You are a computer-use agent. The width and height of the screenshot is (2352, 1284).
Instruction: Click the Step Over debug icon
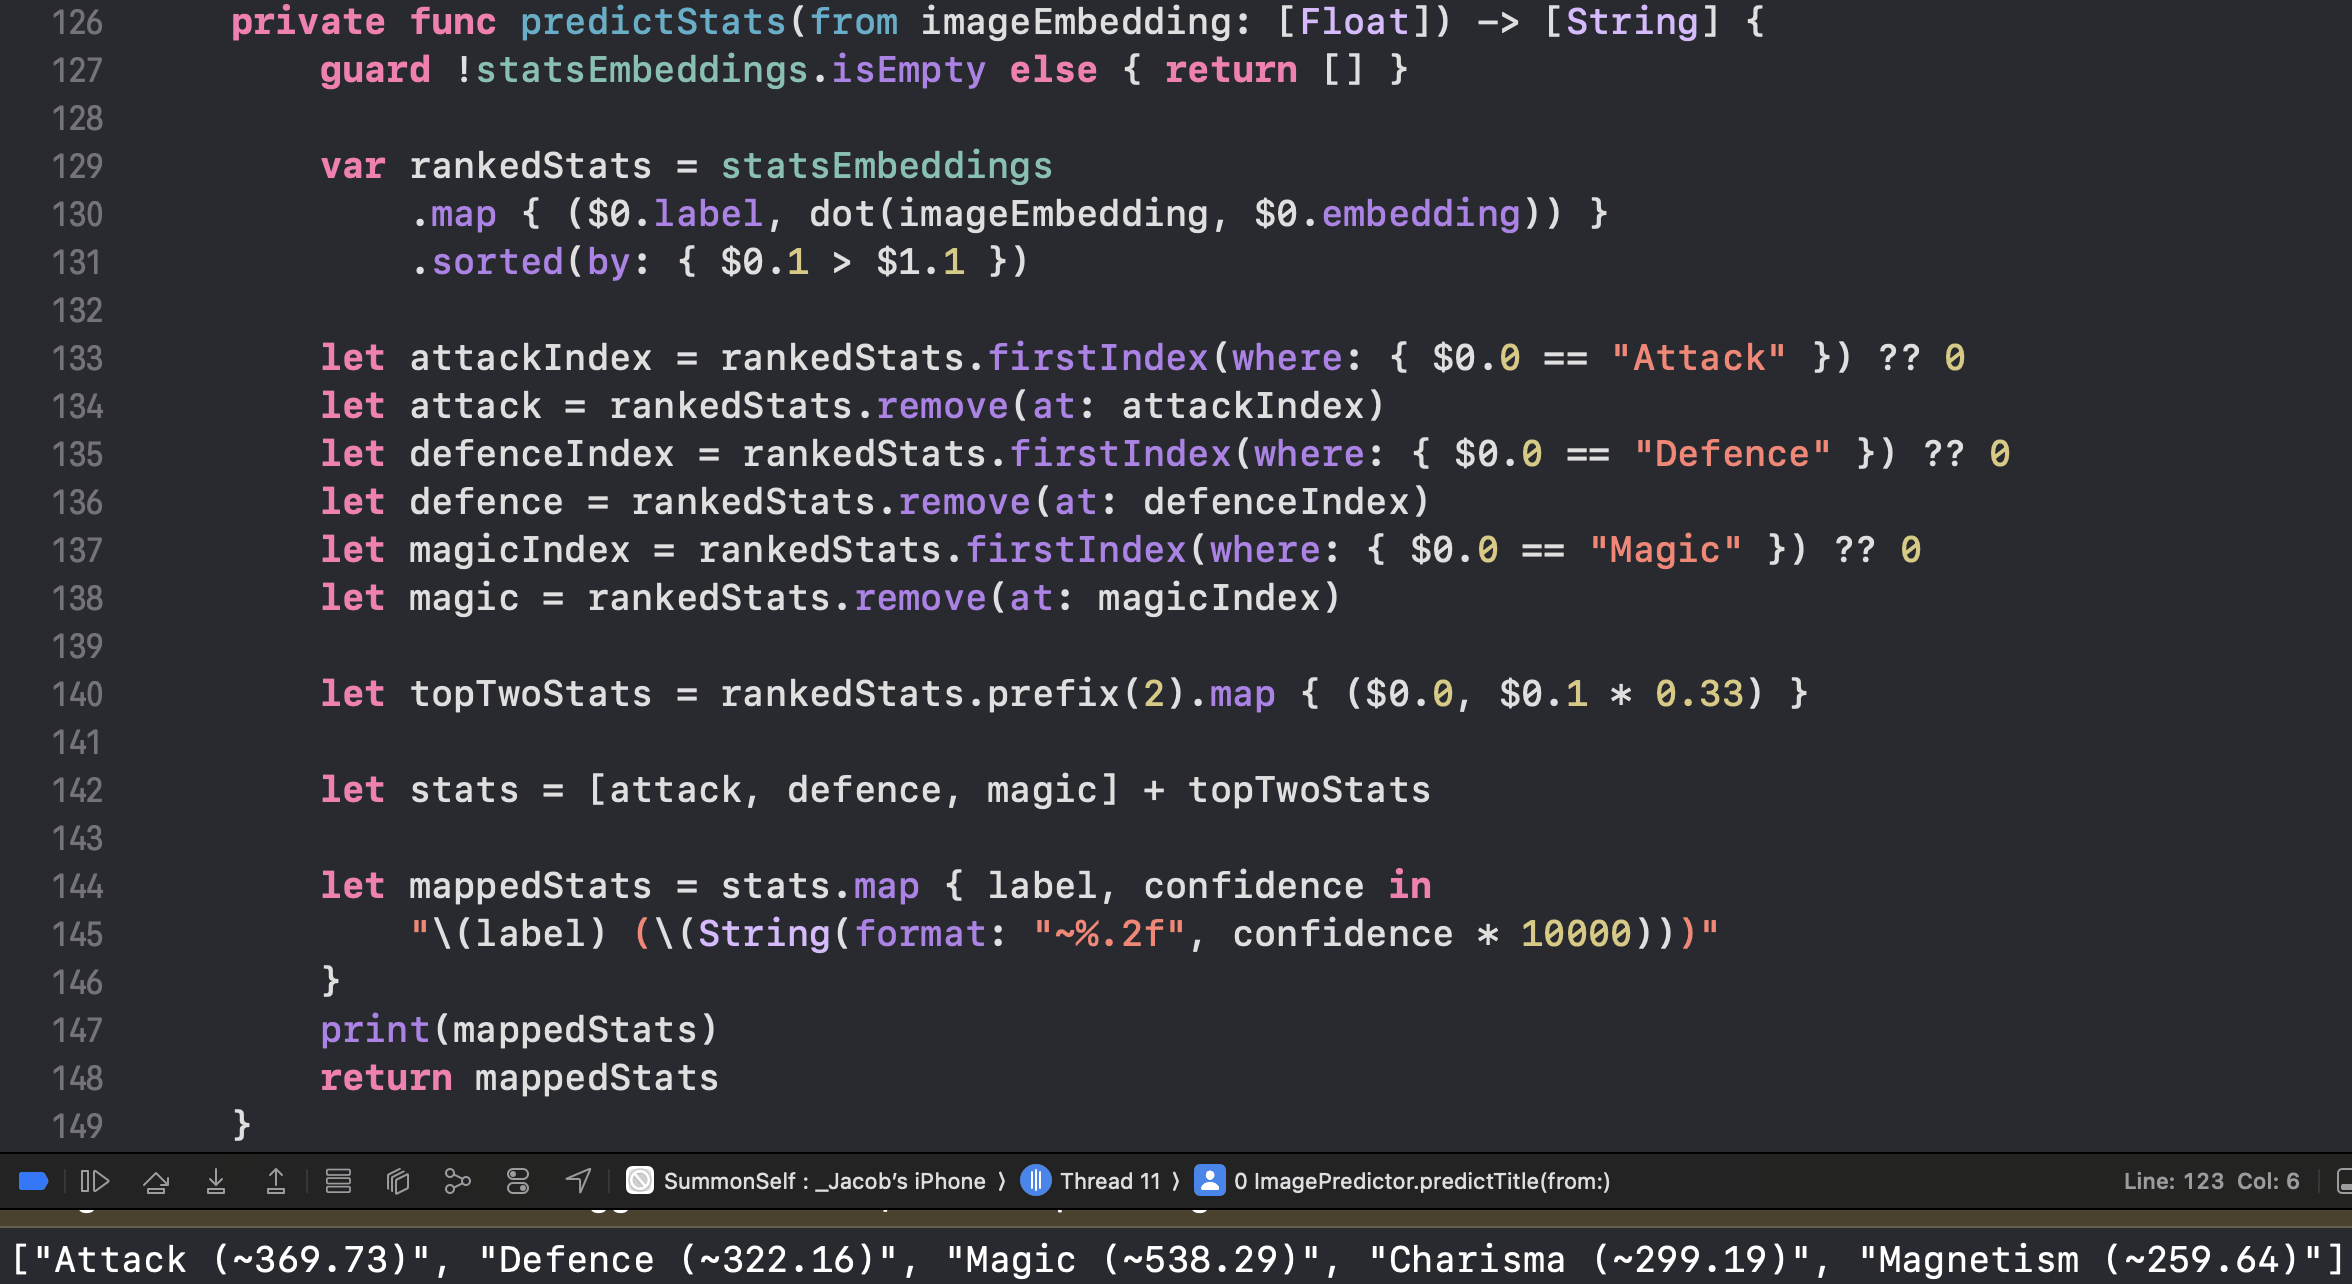pyautogui.click(x=156, y=1181)
